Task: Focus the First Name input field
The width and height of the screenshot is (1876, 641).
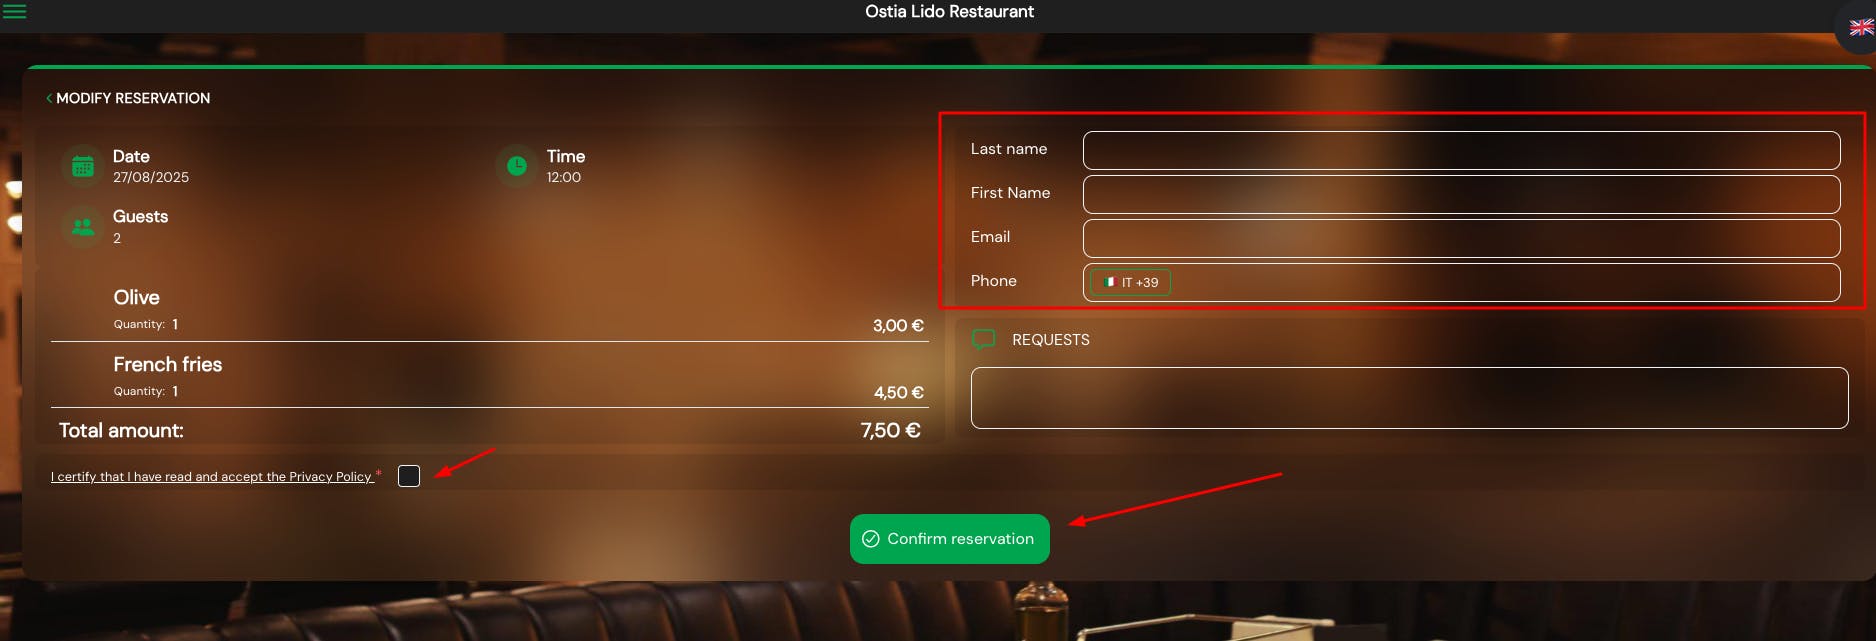Action: [x=1462, y=194]
